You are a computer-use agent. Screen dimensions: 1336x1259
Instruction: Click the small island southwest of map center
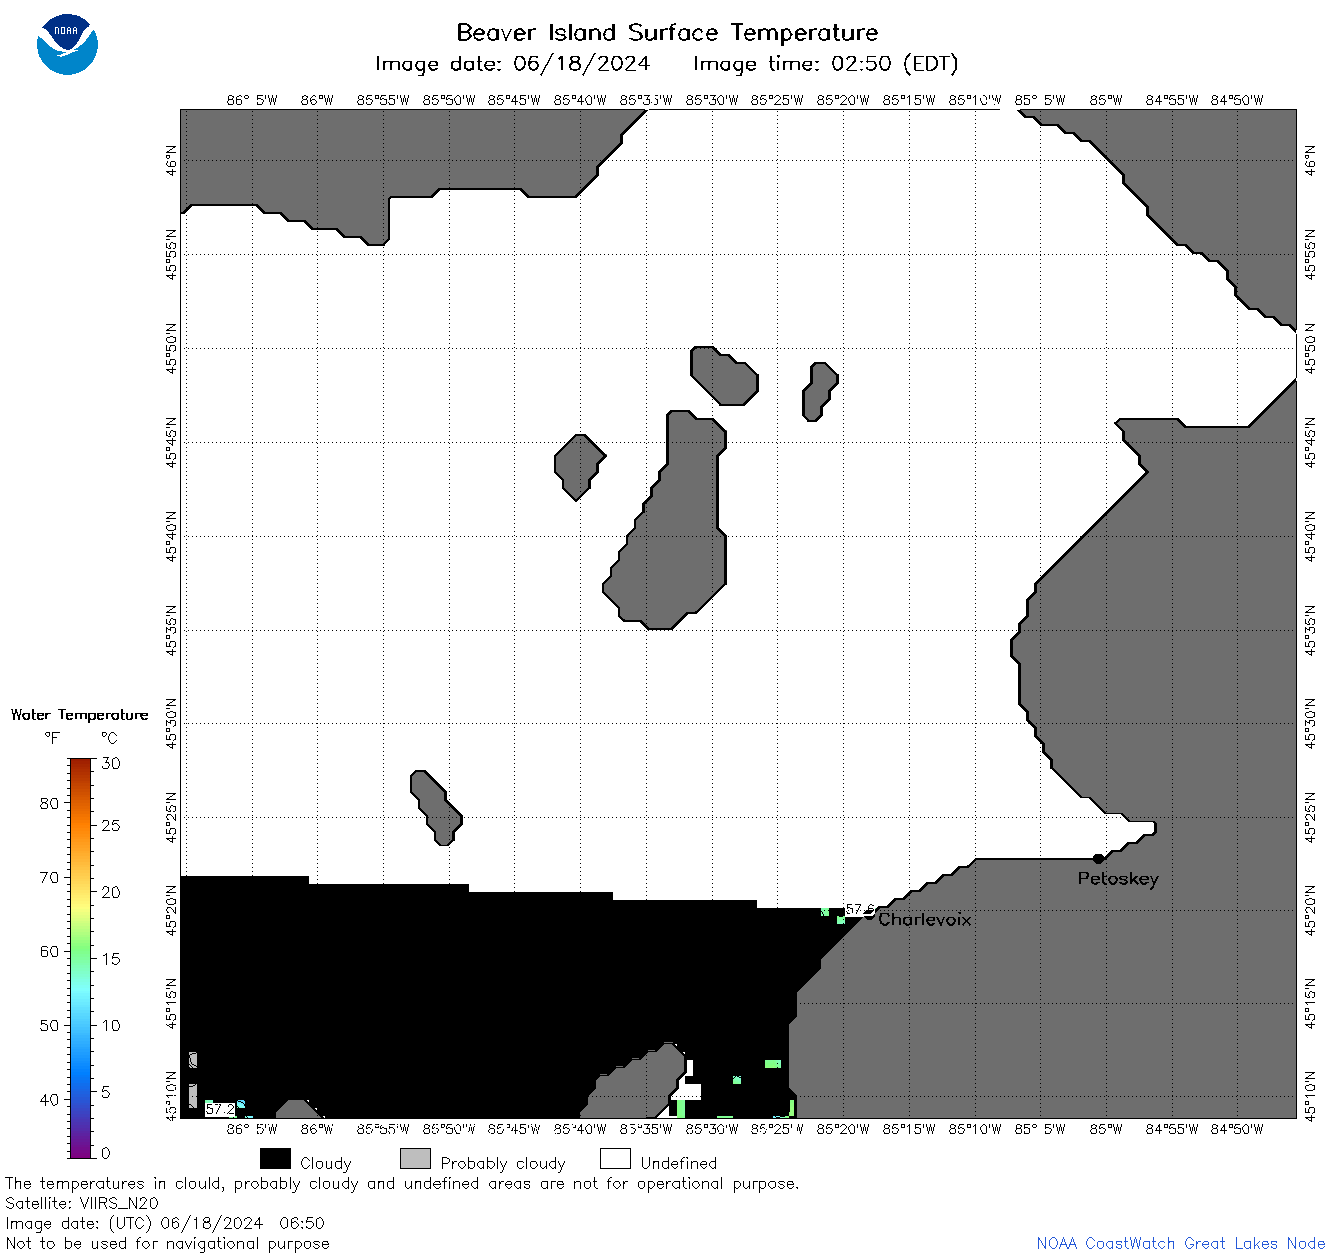point(436,807)
